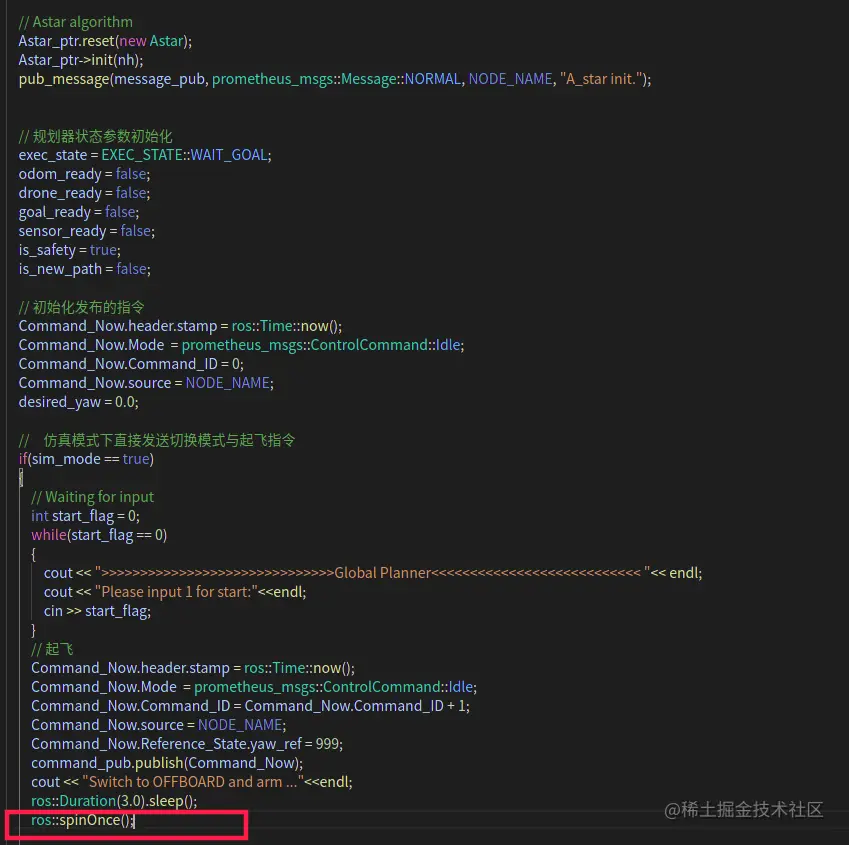Viewport: 849px width, 845px height.
Task: Click the '// Waiting for input' comment
Action: 93,497
